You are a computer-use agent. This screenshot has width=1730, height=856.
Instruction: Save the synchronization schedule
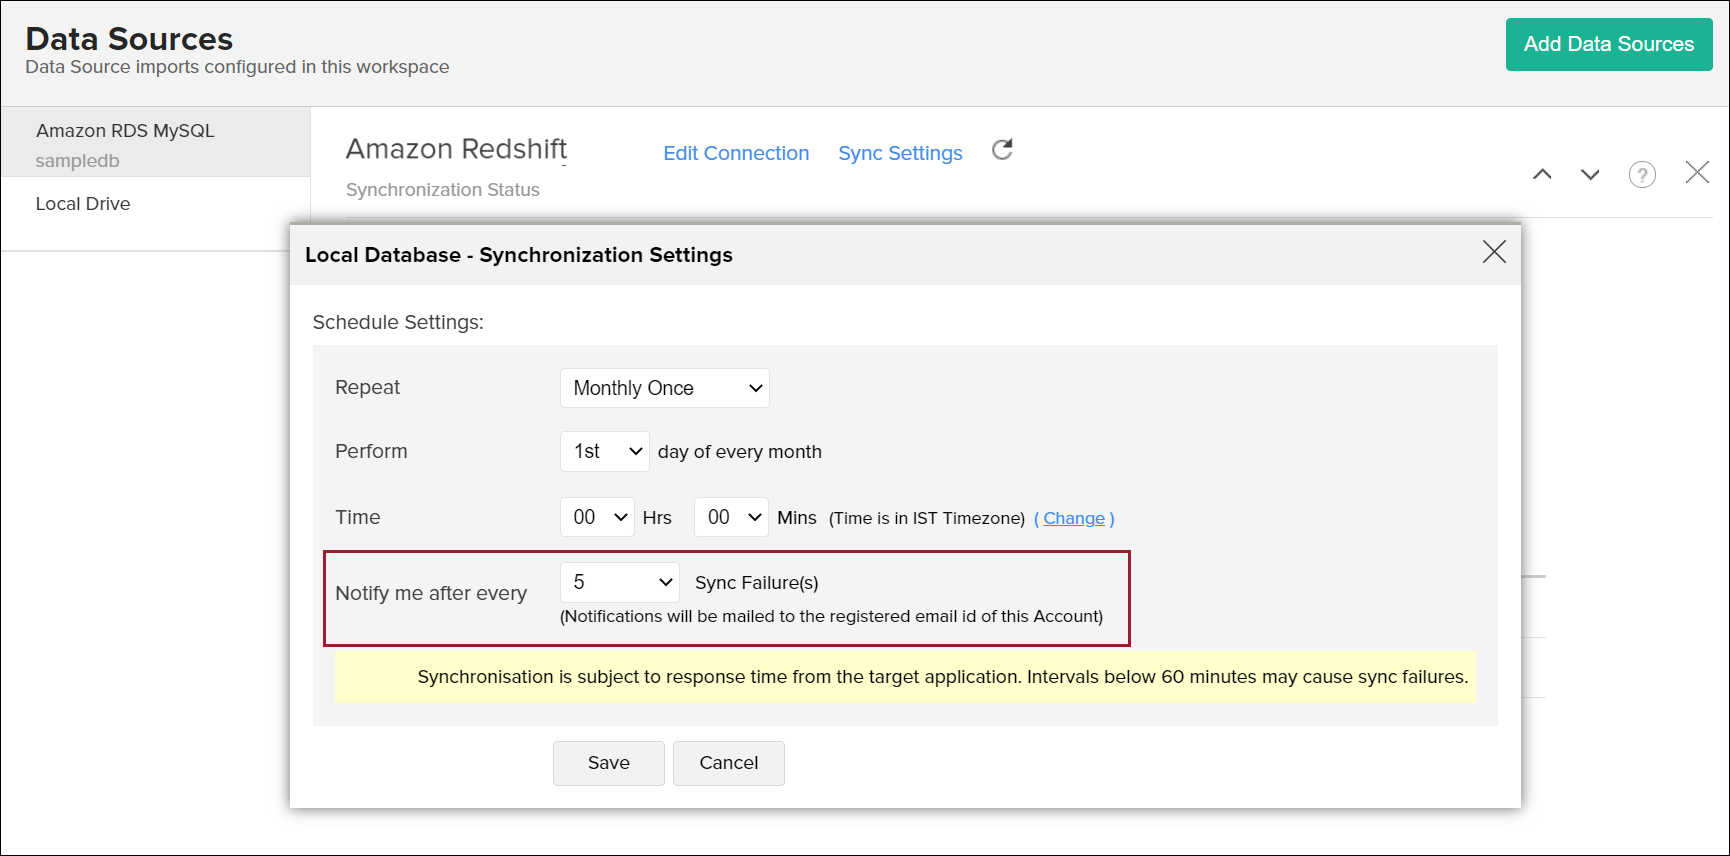[x=608, y=763]
